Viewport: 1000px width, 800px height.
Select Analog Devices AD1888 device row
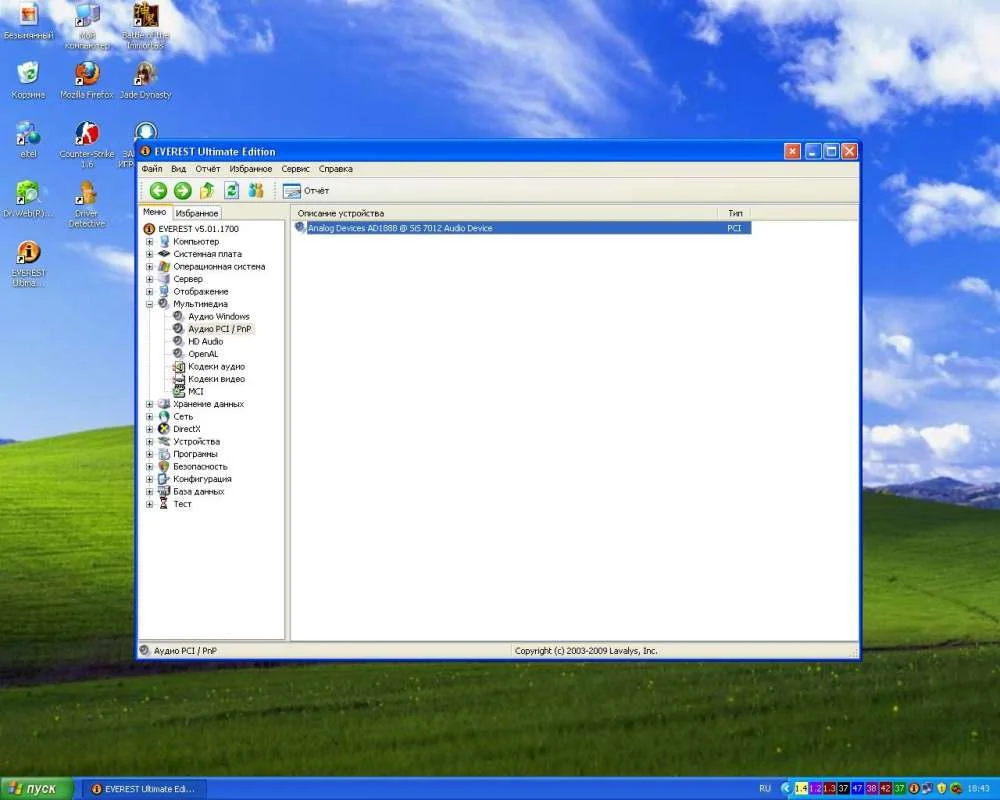point(522,228)
